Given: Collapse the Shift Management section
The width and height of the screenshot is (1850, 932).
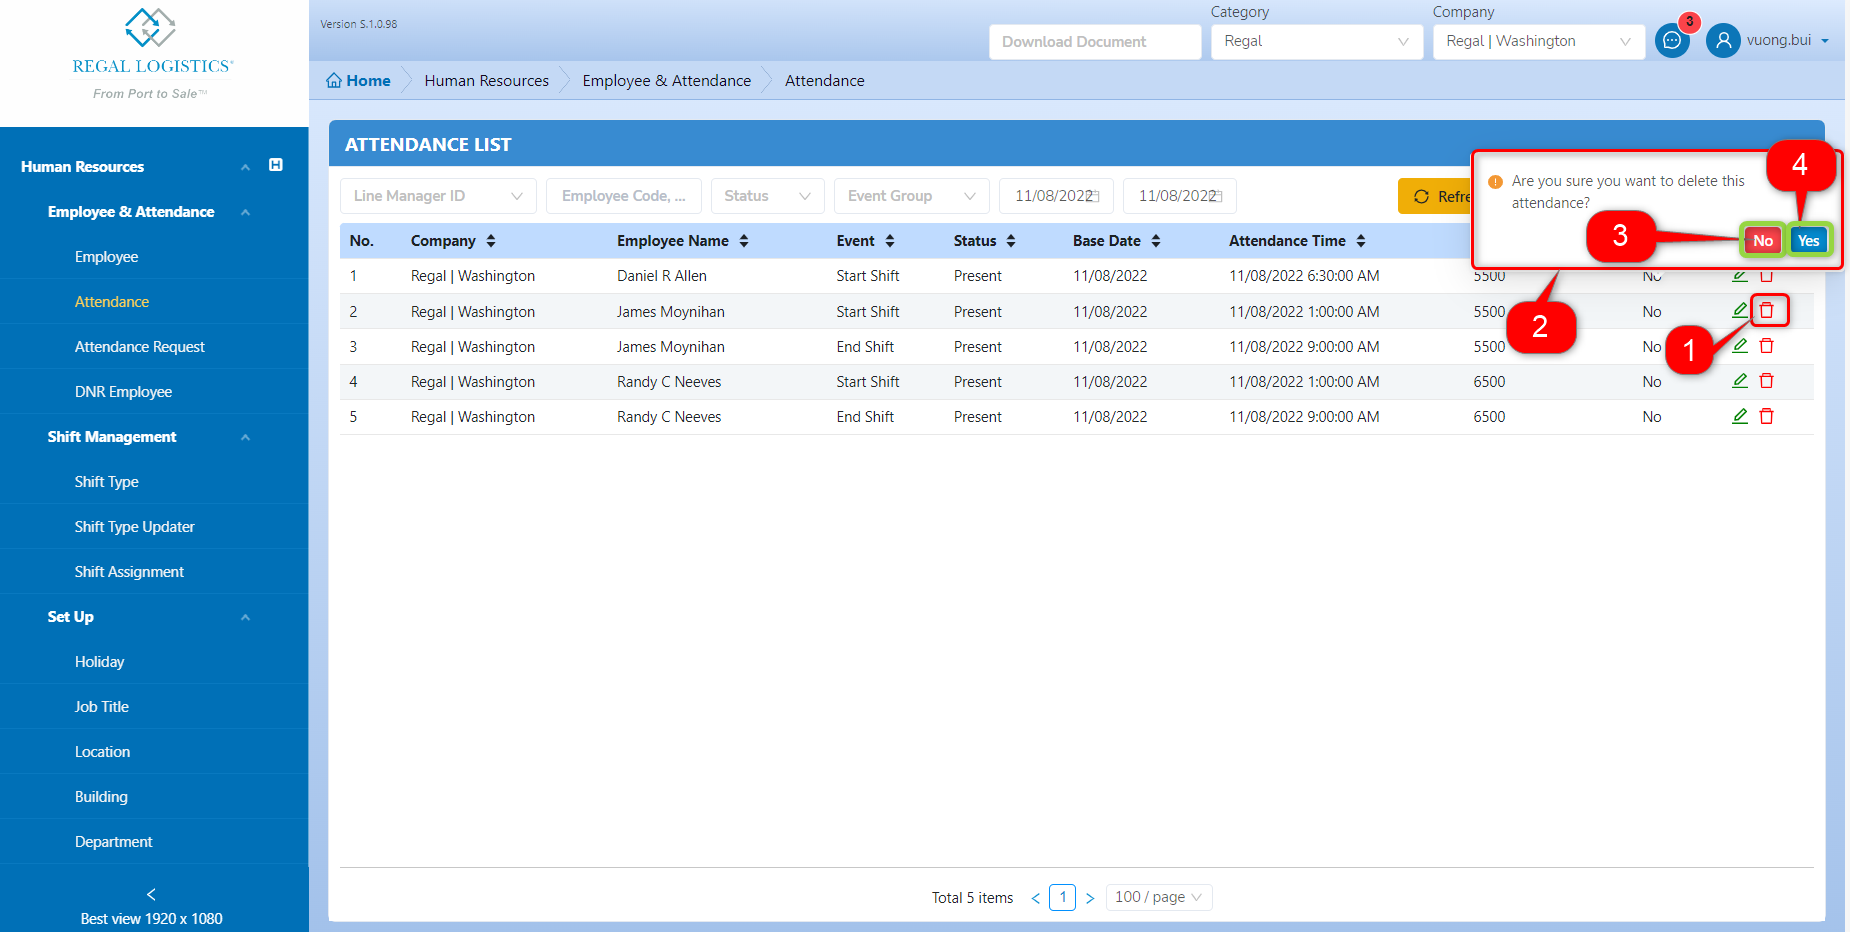Looking at the screenshot, I should (x=245, y=437).
